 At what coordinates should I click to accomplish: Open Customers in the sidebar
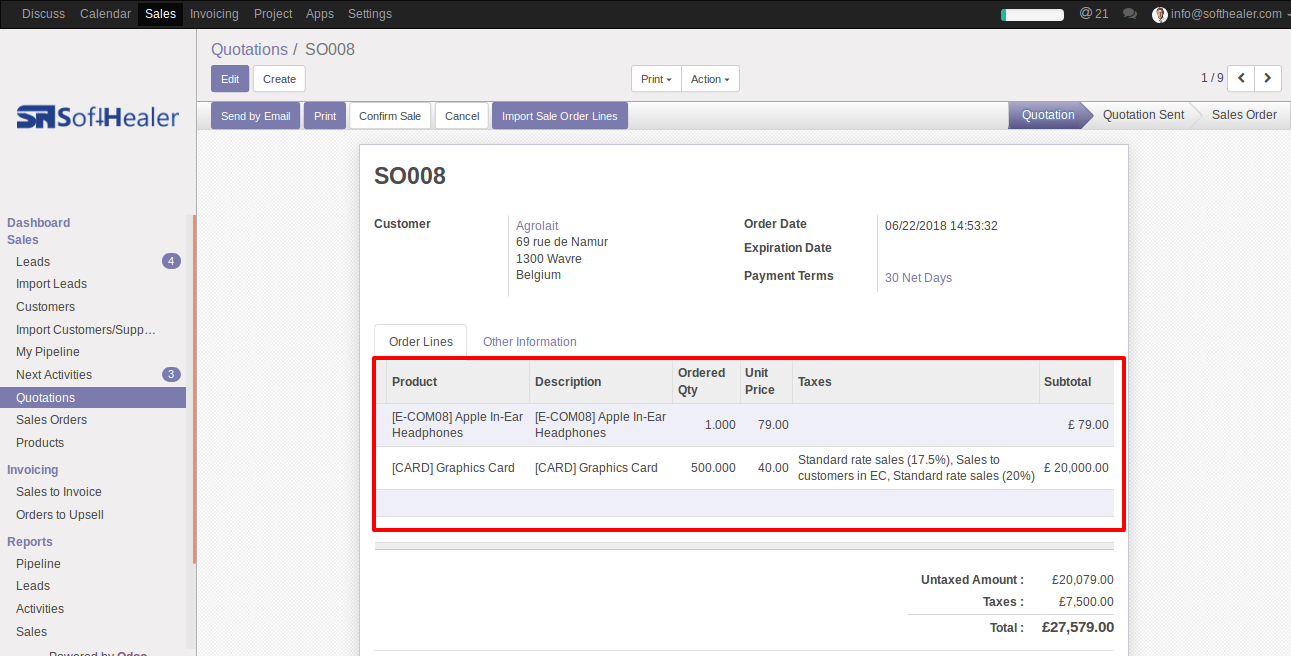pos(45,307)
